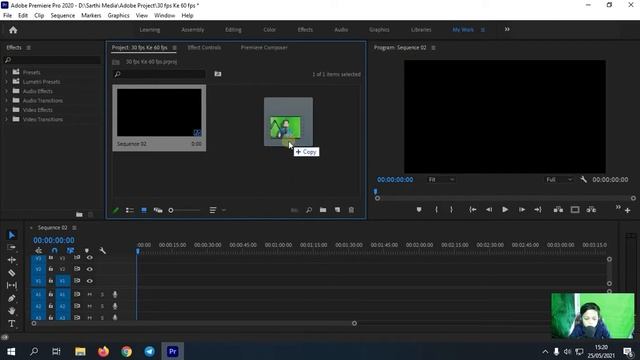
Task: Select the Pen tool
Action: pos(11,298)
